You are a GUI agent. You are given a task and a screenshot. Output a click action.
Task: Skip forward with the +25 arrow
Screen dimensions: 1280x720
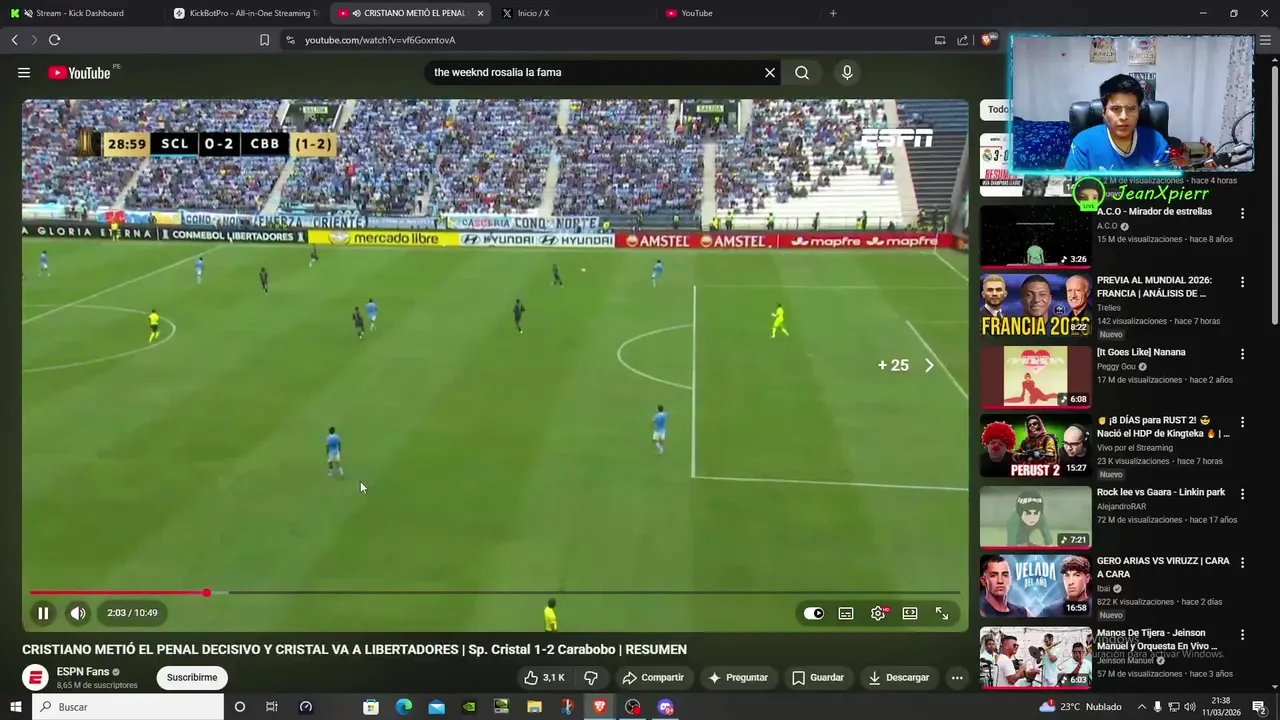tap(929, 365)
